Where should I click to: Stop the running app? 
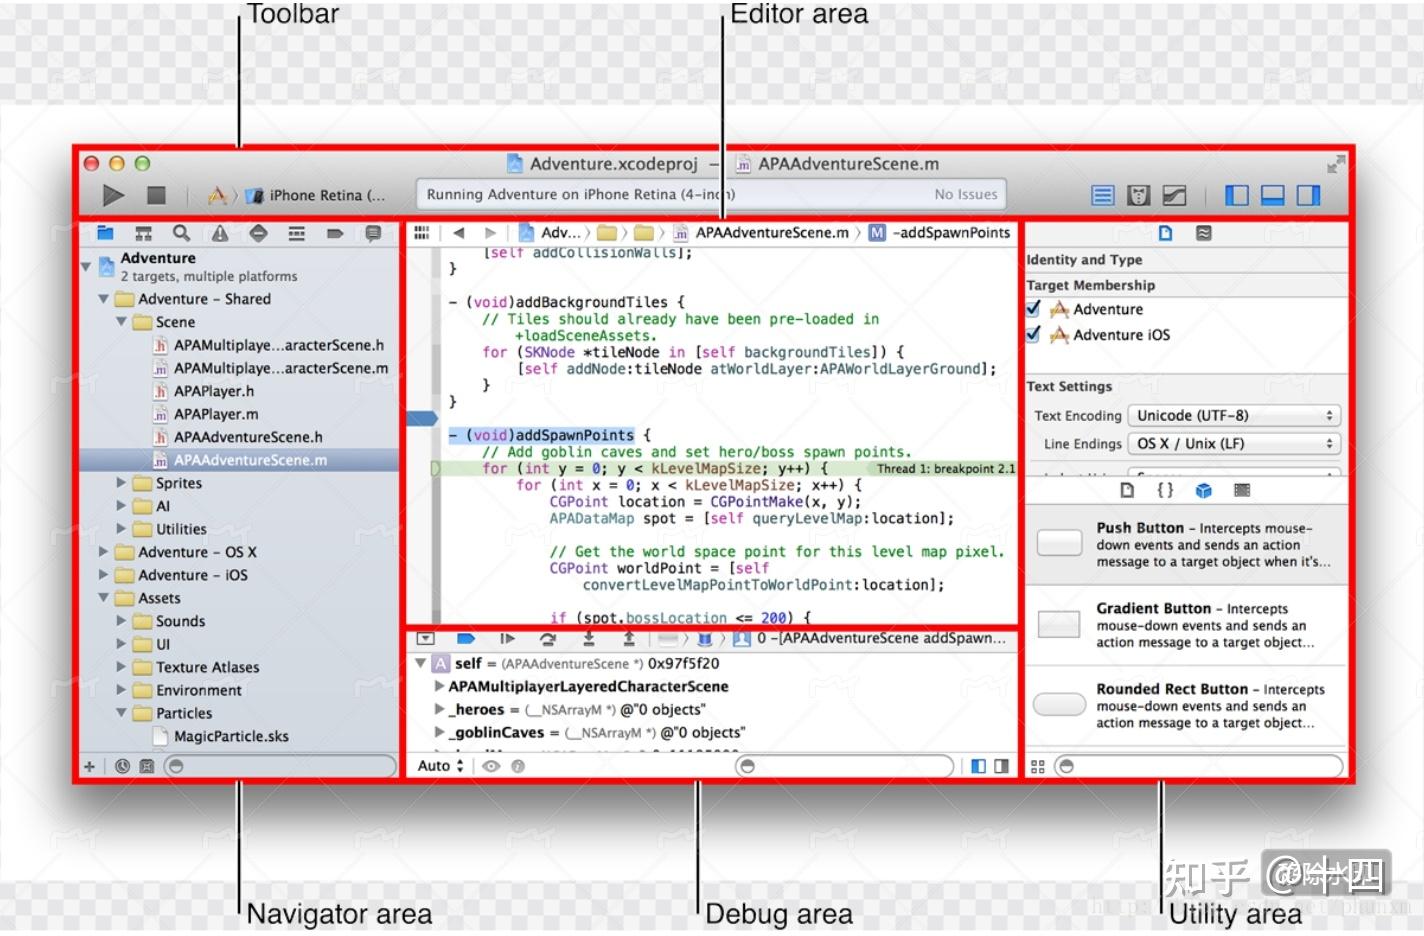click(x=156, y=194)
